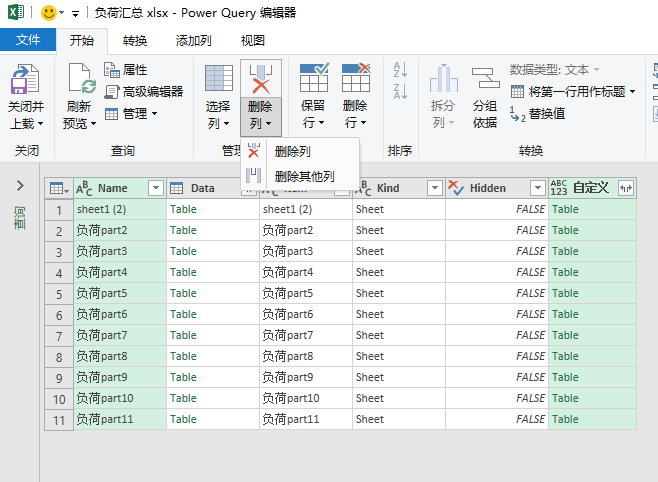Click 自定义 Table link in row 6
Image resolution: width=658 pixels, height=482 pixels.
click(565, 314)
